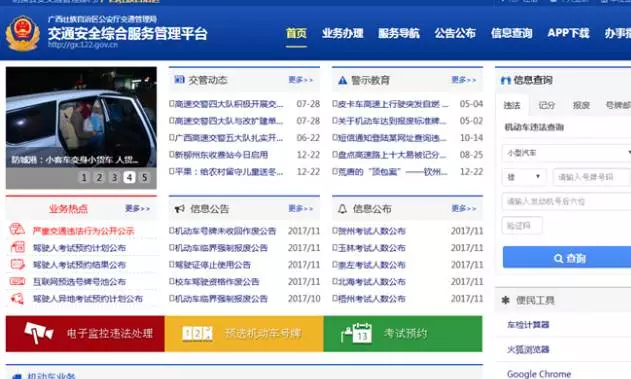Click the camera icon for 电子监控违法处理
Viewport: 631px width, 379px height.
tap(39, 333)
